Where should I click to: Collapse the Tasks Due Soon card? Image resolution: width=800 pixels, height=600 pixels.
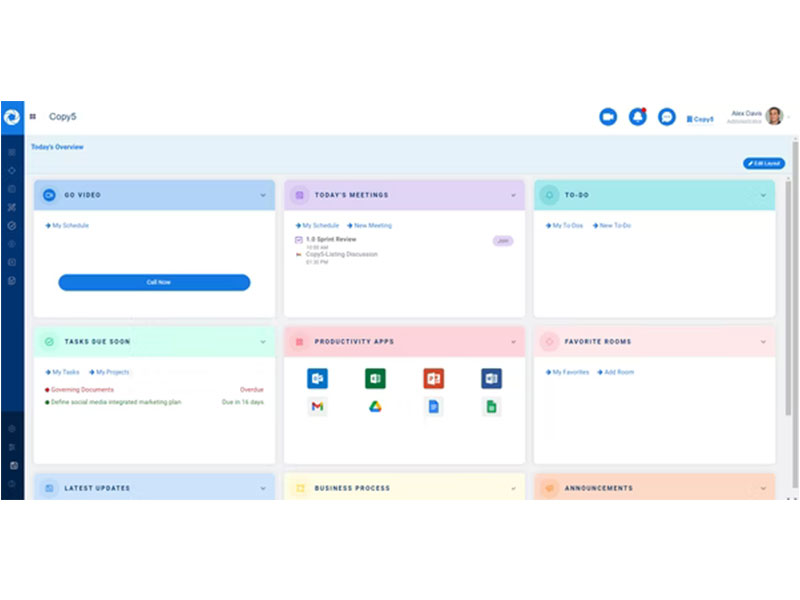coord(264,341)
